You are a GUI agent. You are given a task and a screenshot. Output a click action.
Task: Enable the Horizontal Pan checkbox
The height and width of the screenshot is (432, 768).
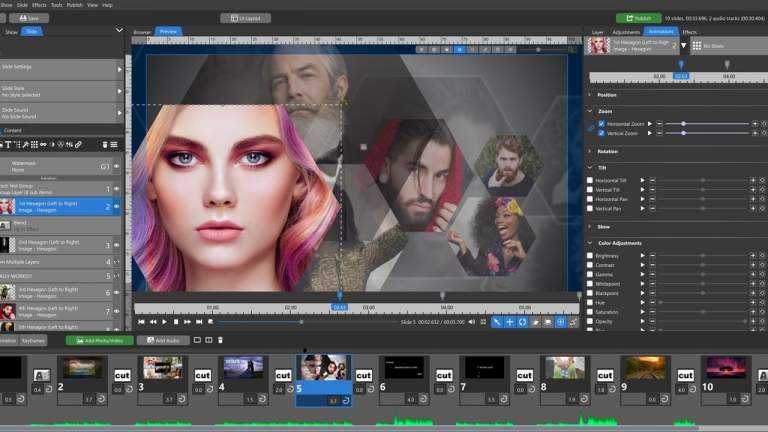[590, 199]
